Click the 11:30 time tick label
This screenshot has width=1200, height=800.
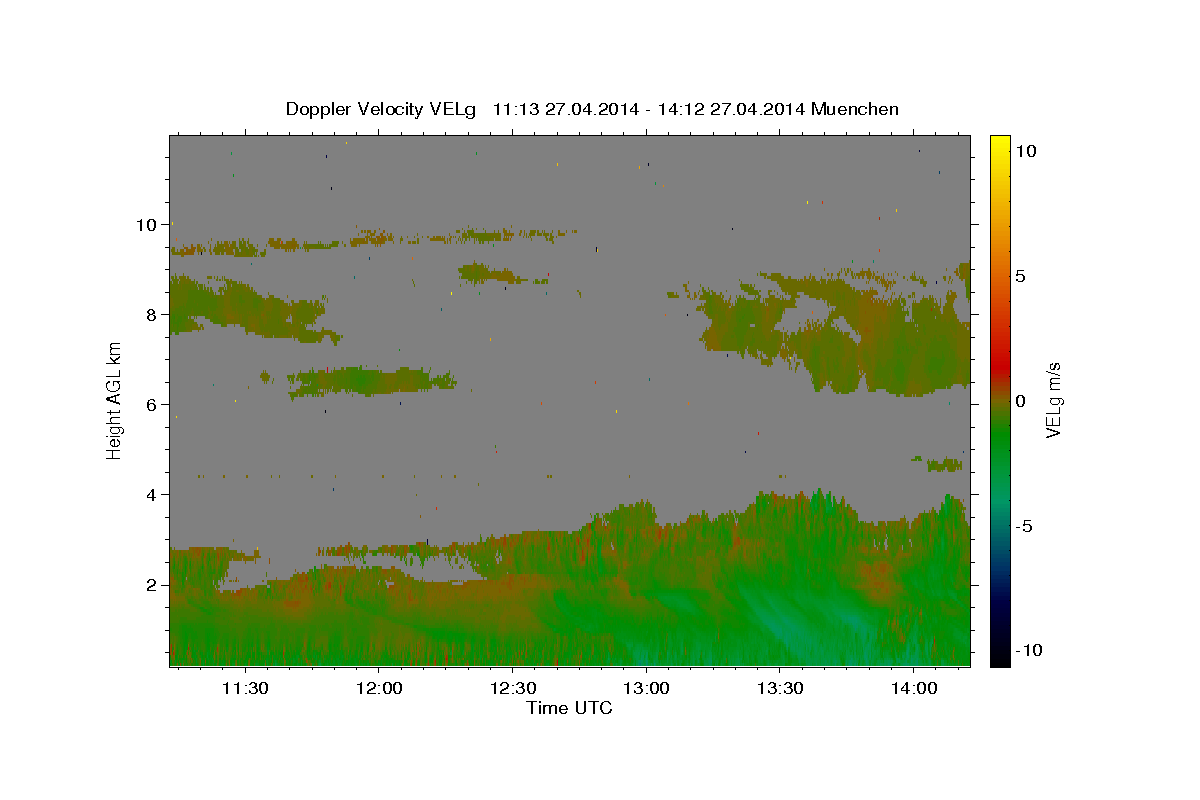245,688
